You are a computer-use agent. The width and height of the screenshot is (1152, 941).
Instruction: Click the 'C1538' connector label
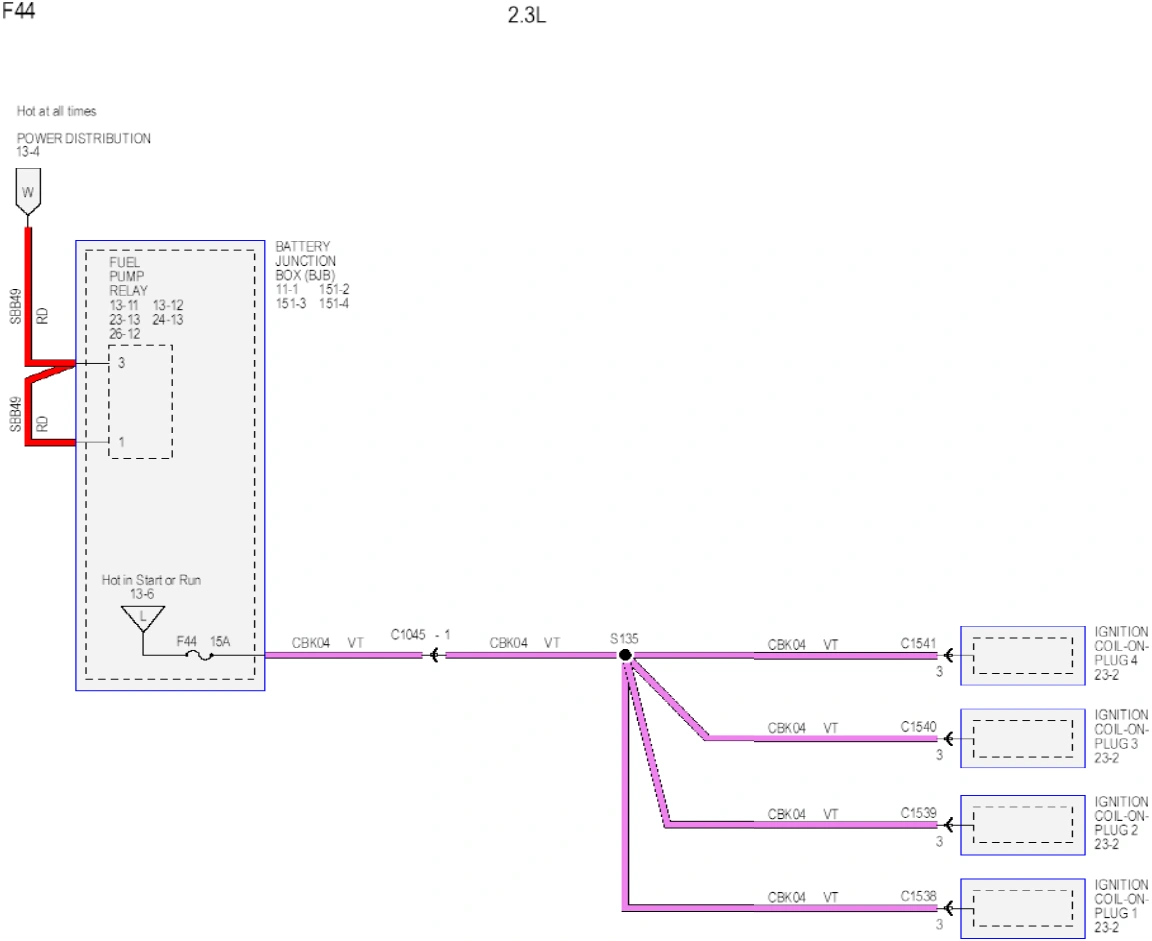[x=918, y=896]
